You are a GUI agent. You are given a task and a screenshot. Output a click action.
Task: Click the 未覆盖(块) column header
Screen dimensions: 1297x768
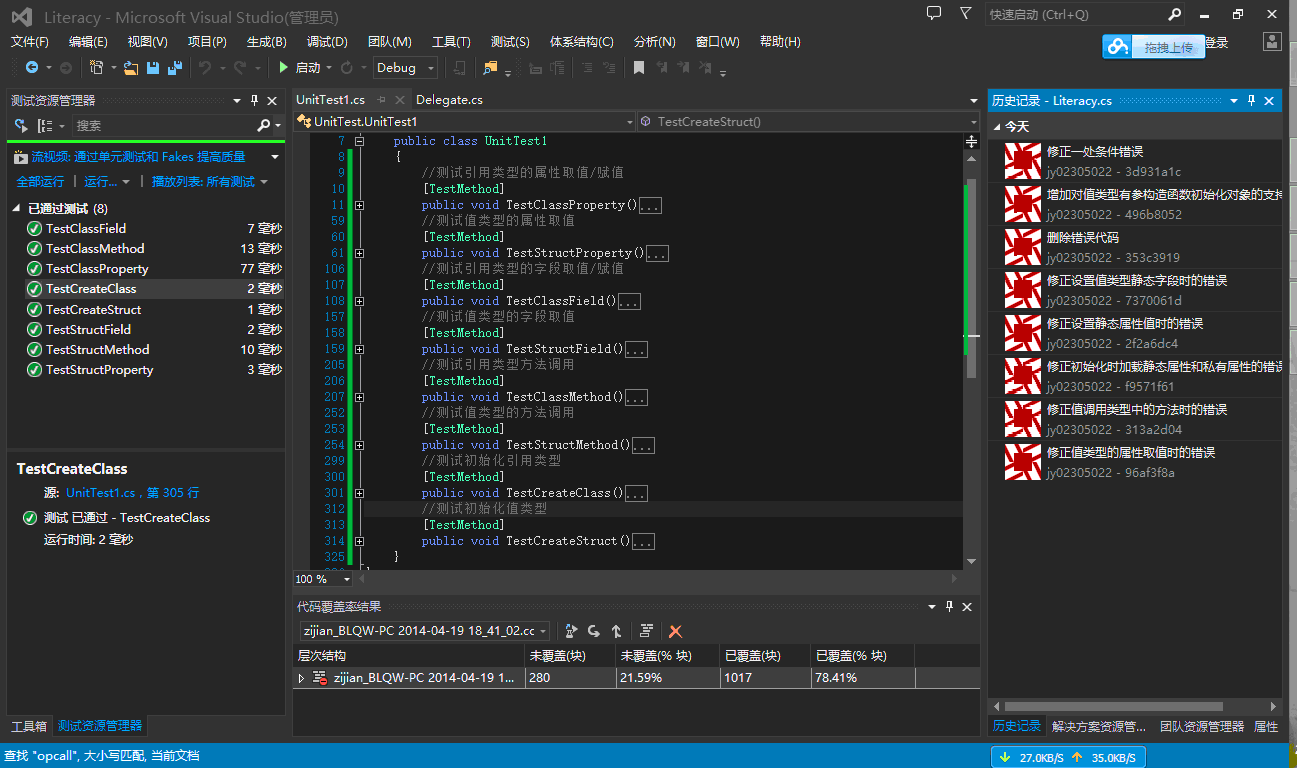pos(568,656)
